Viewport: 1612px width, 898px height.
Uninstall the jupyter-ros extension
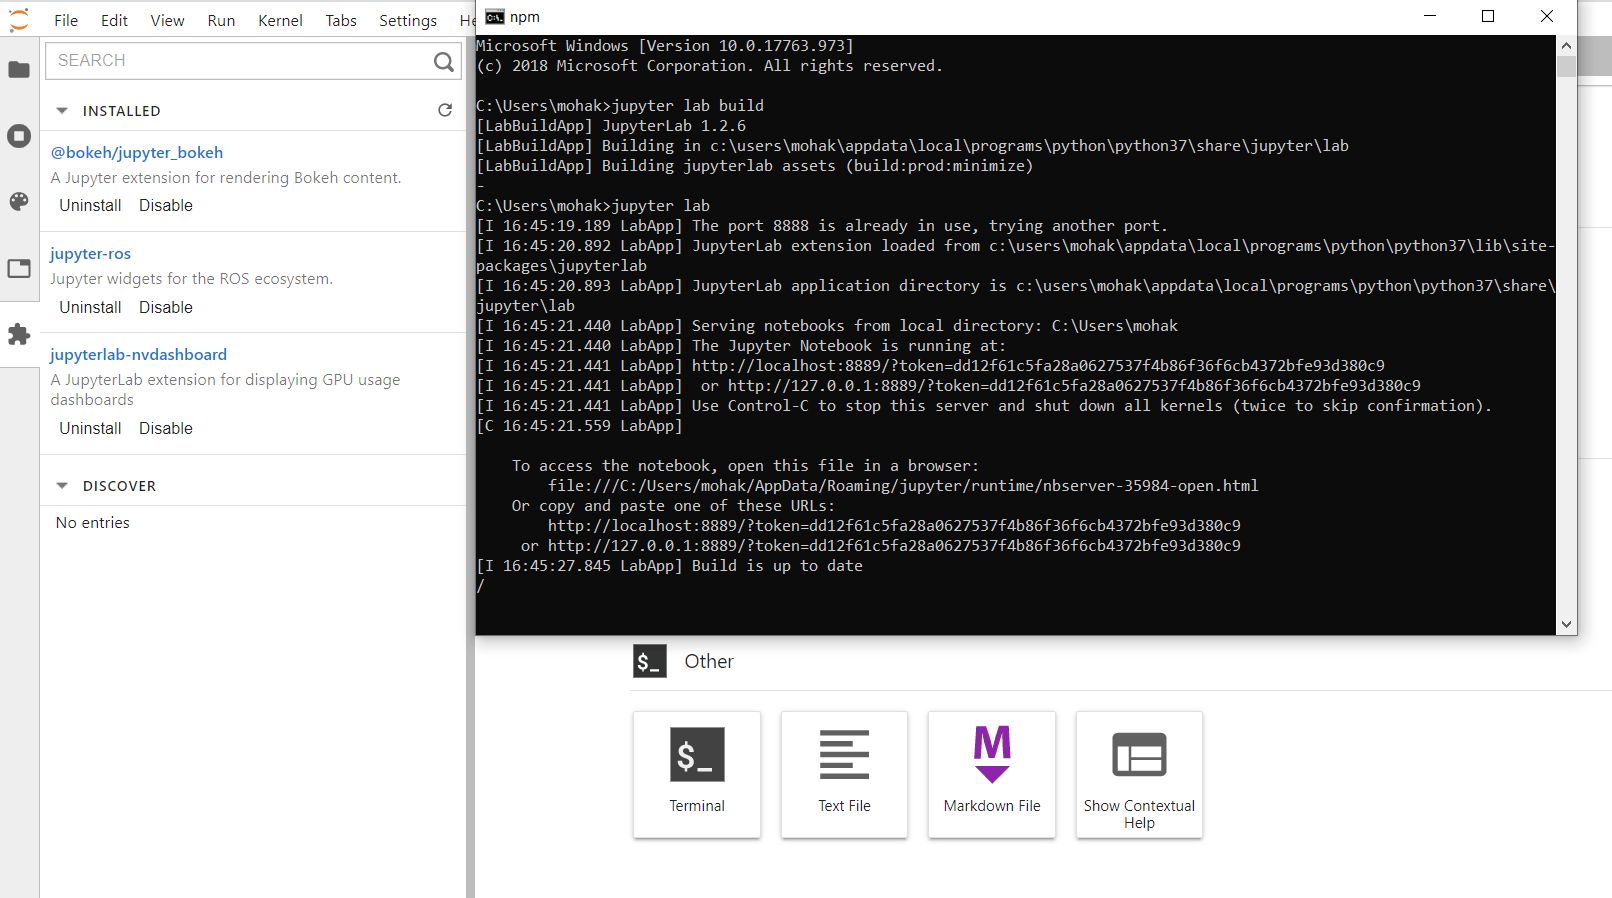pos(90,307)
